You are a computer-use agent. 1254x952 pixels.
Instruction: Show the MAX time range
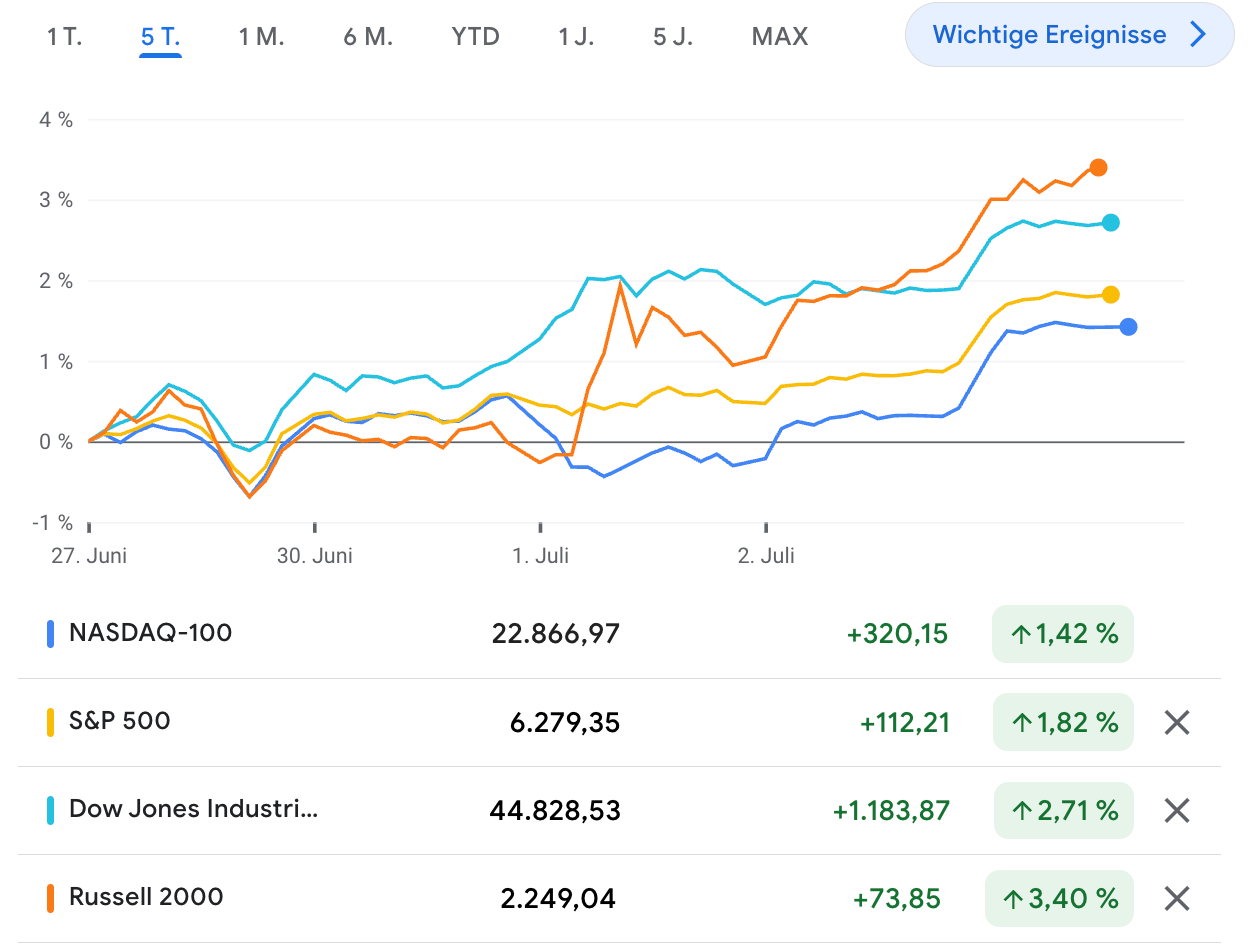click(x=779, y=37)
